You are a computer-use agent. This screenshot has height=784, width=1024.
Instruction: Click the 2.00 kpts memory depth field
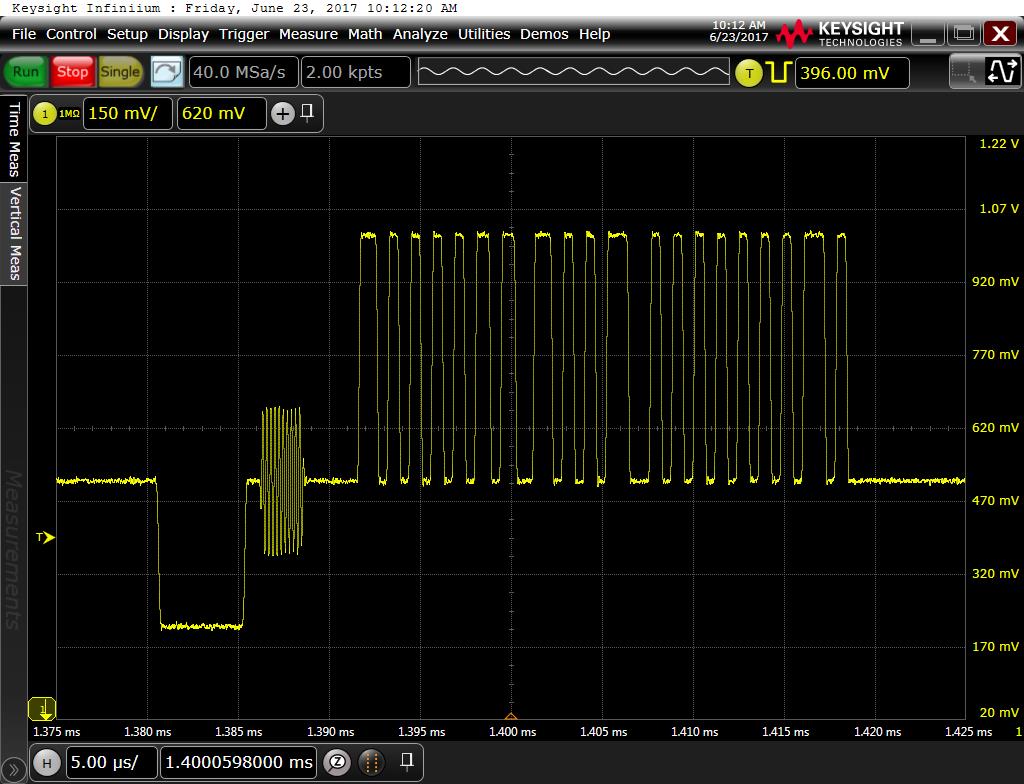tap(356, 72)
